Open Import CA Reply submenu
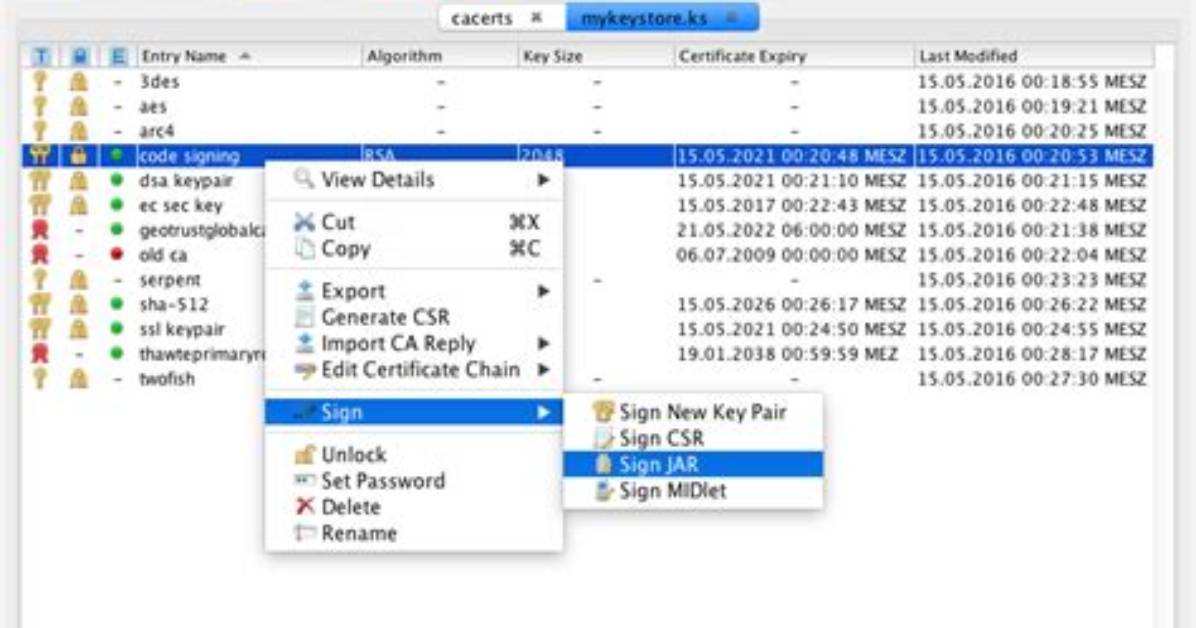The image size is (1196, 628). 413,343
